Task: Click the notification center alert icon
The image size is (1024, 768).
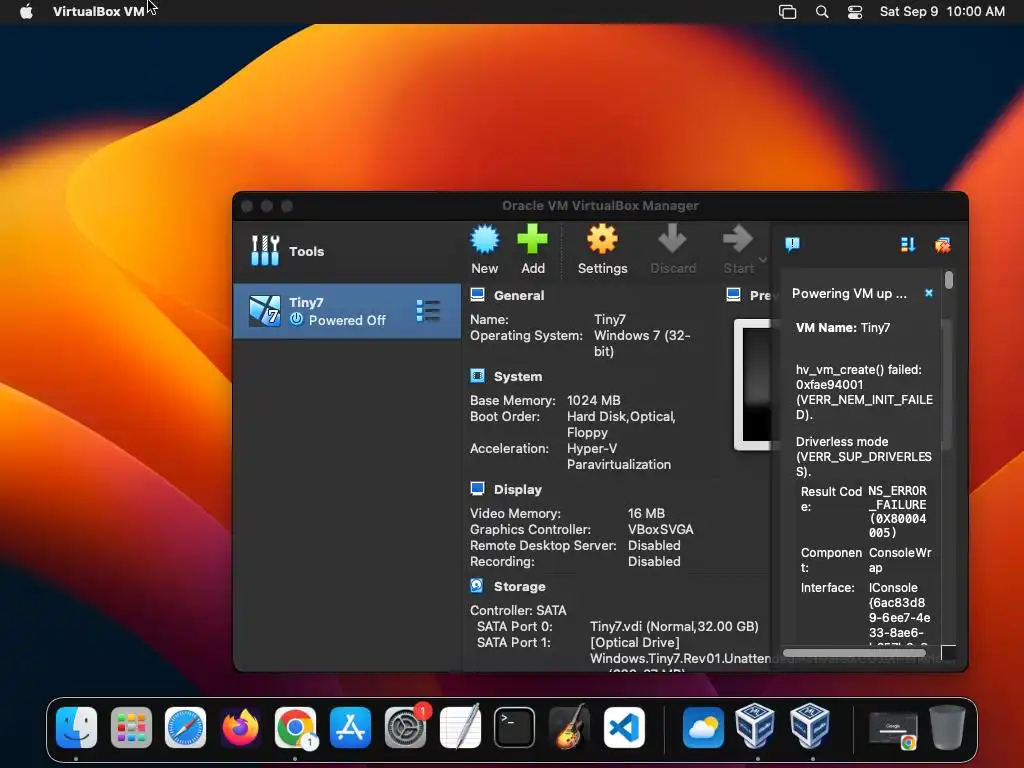Action: 792,244
